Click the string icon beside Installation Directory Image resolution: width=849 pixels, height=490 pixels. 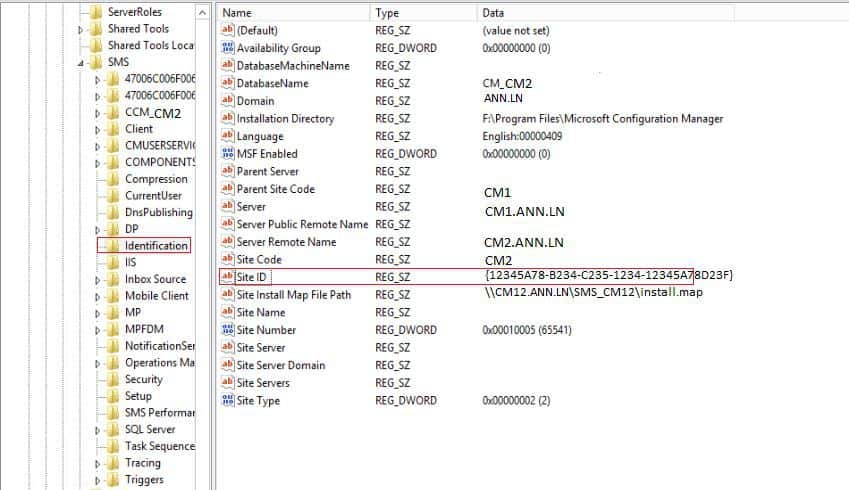[227, 118]
